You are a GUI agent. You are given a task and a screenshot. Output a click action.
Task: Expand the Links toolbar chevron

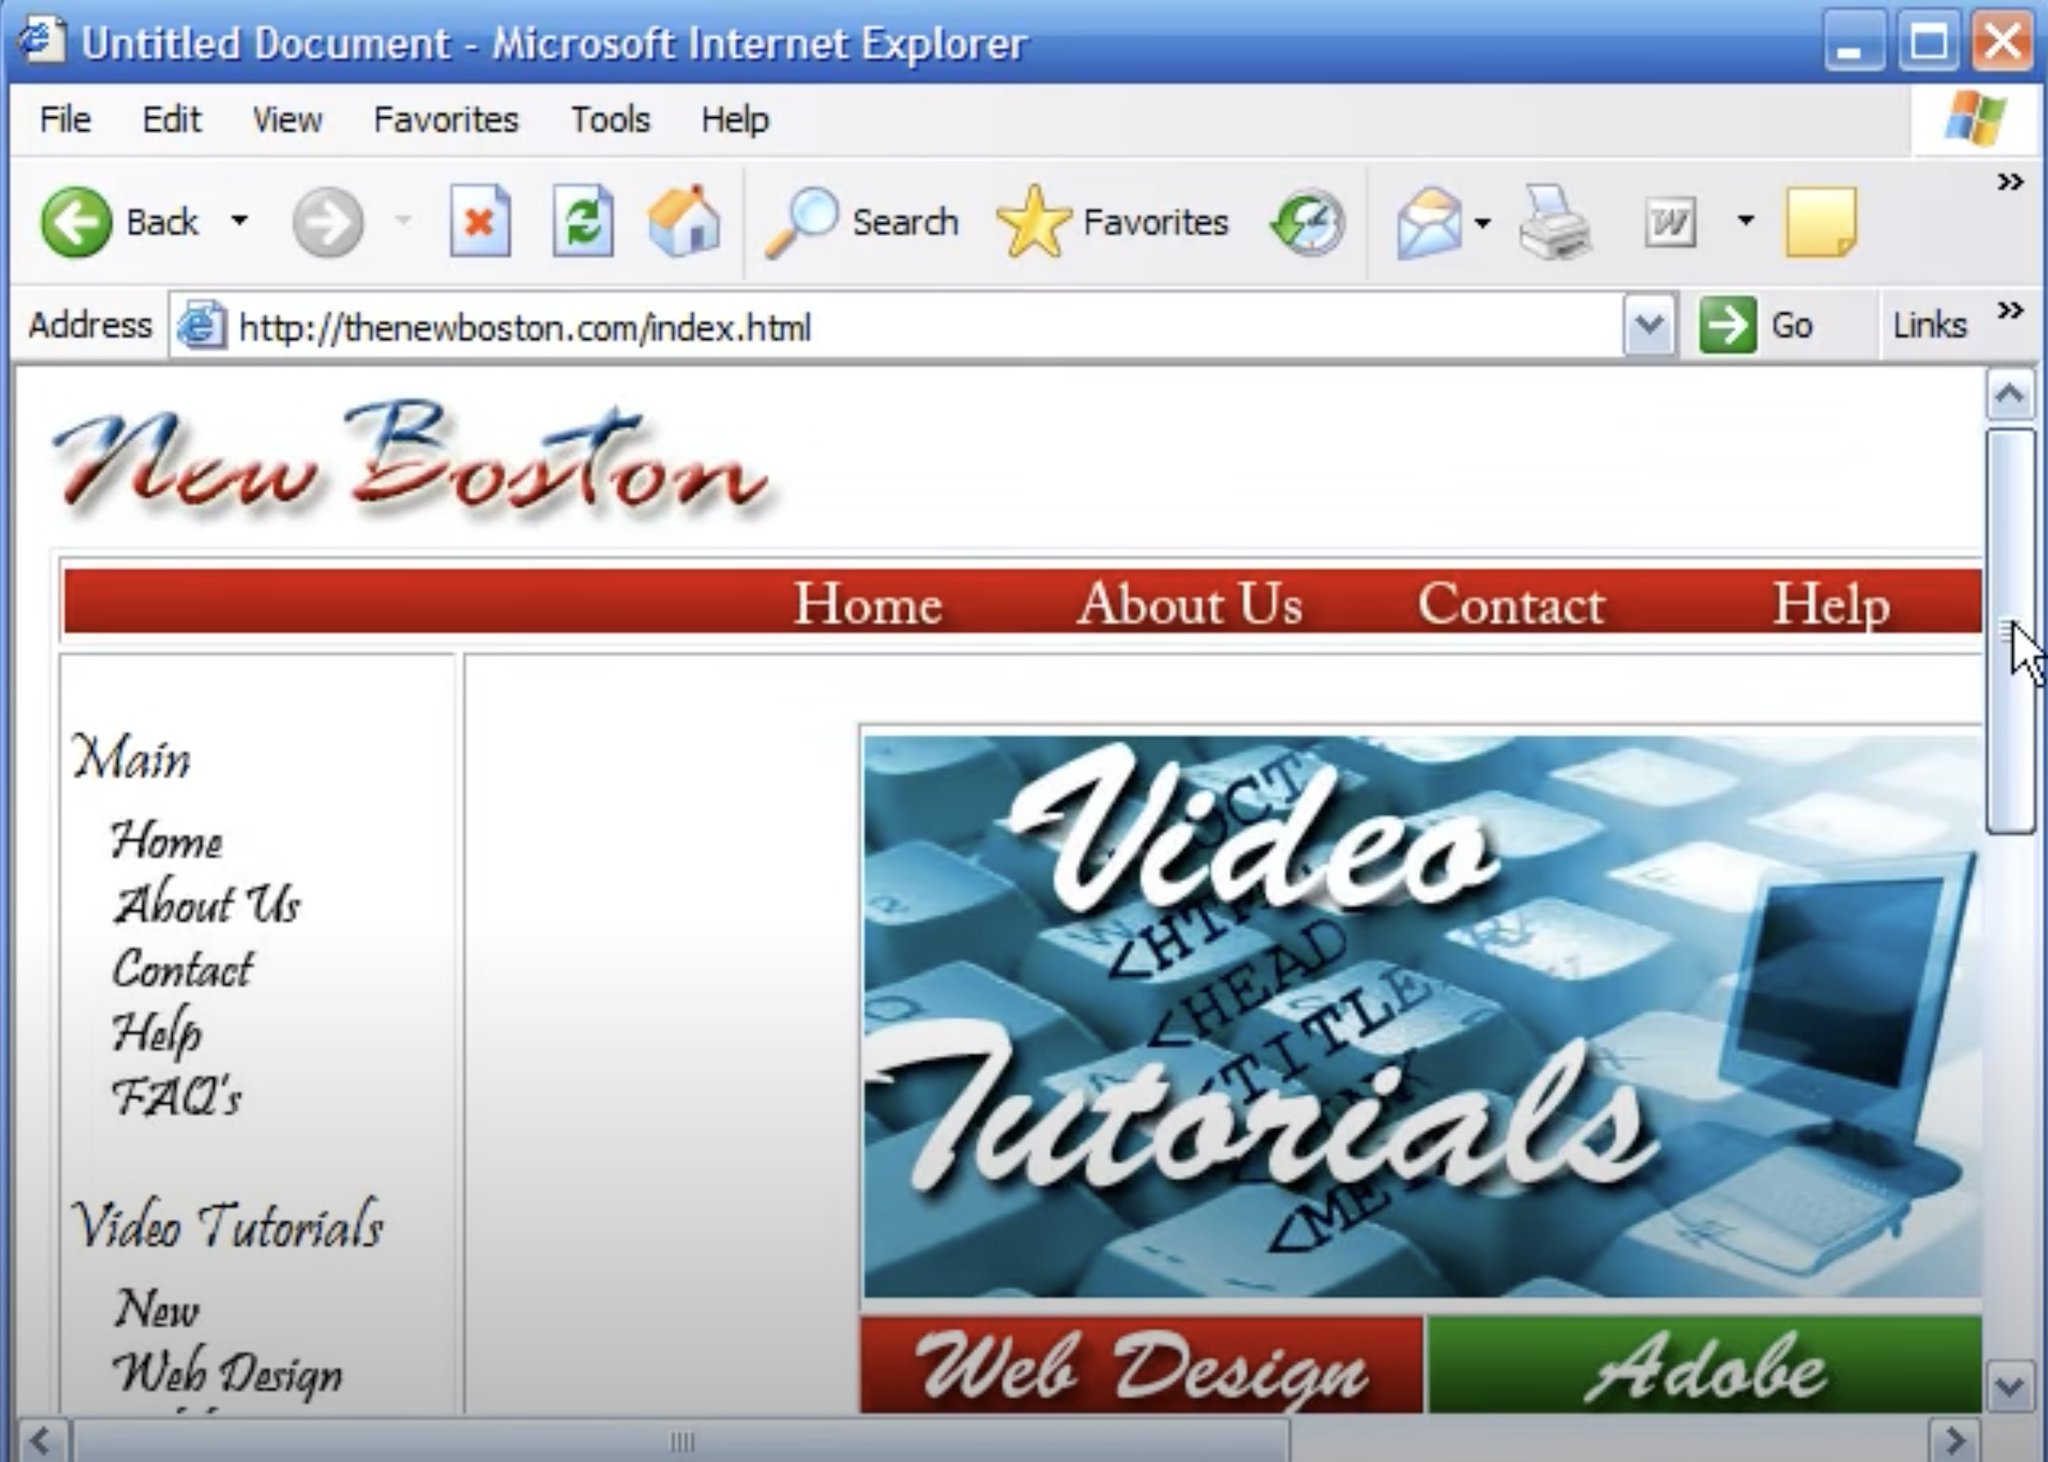click(x=2010, y=311)
